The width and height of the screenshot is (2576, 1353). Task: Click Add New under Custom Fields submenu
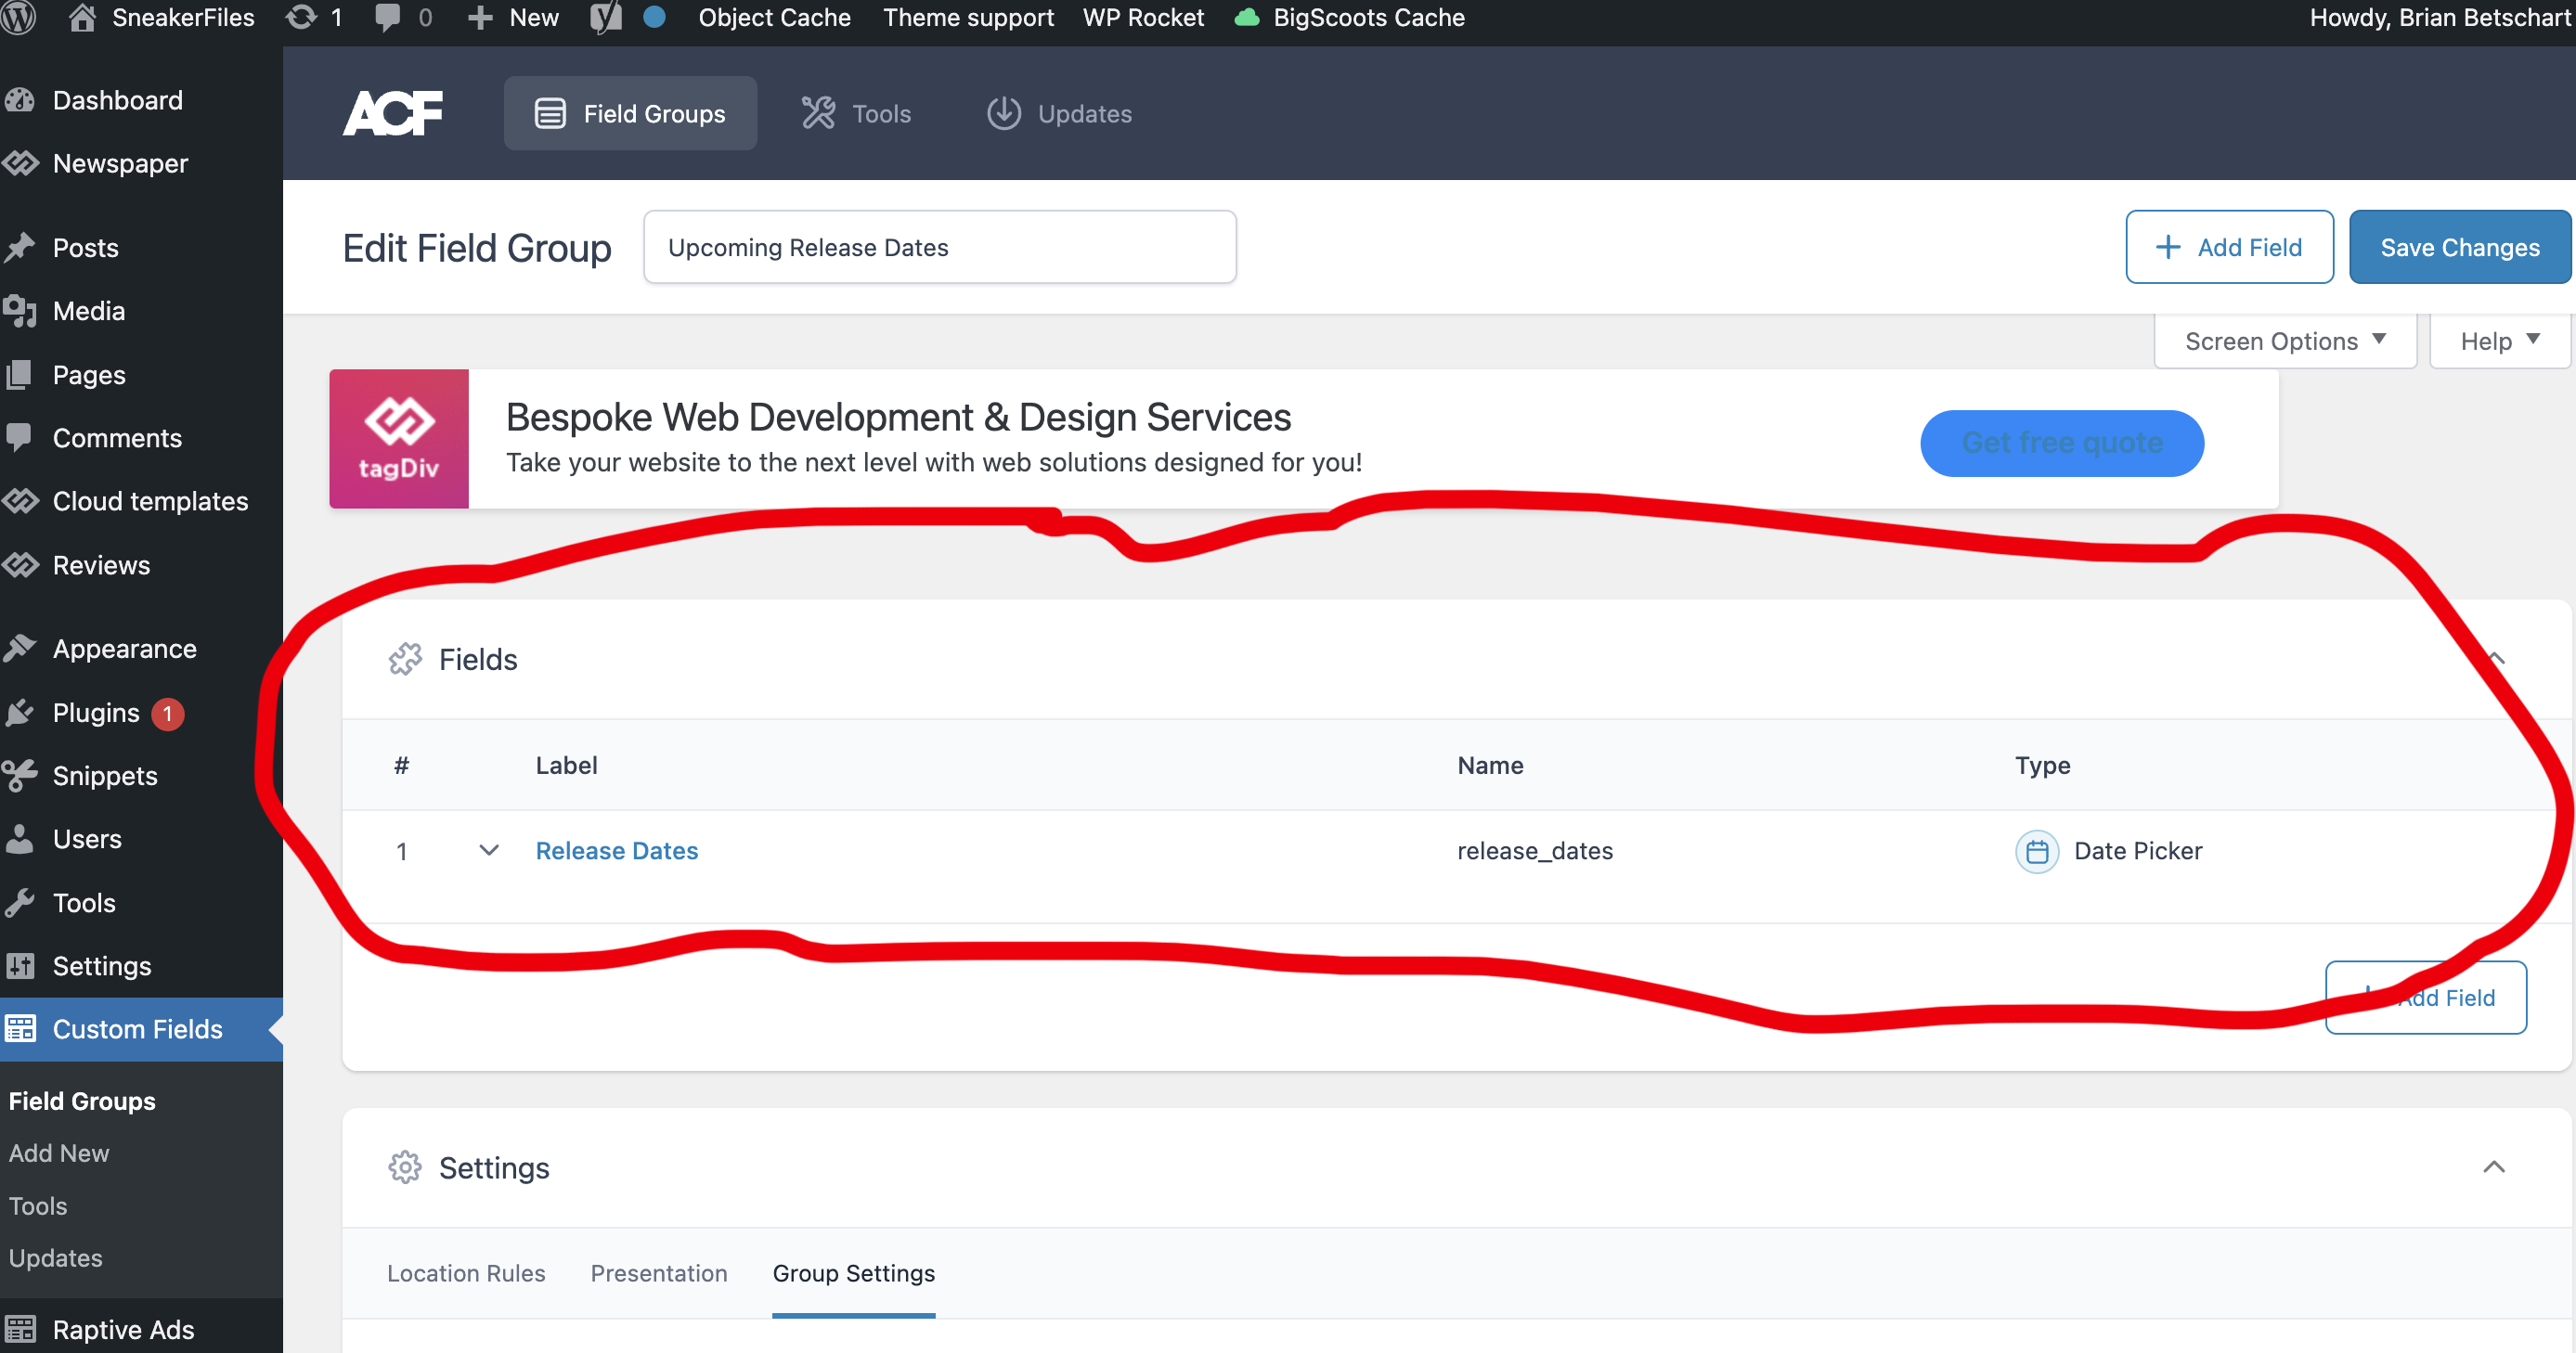coord(59,1153)
